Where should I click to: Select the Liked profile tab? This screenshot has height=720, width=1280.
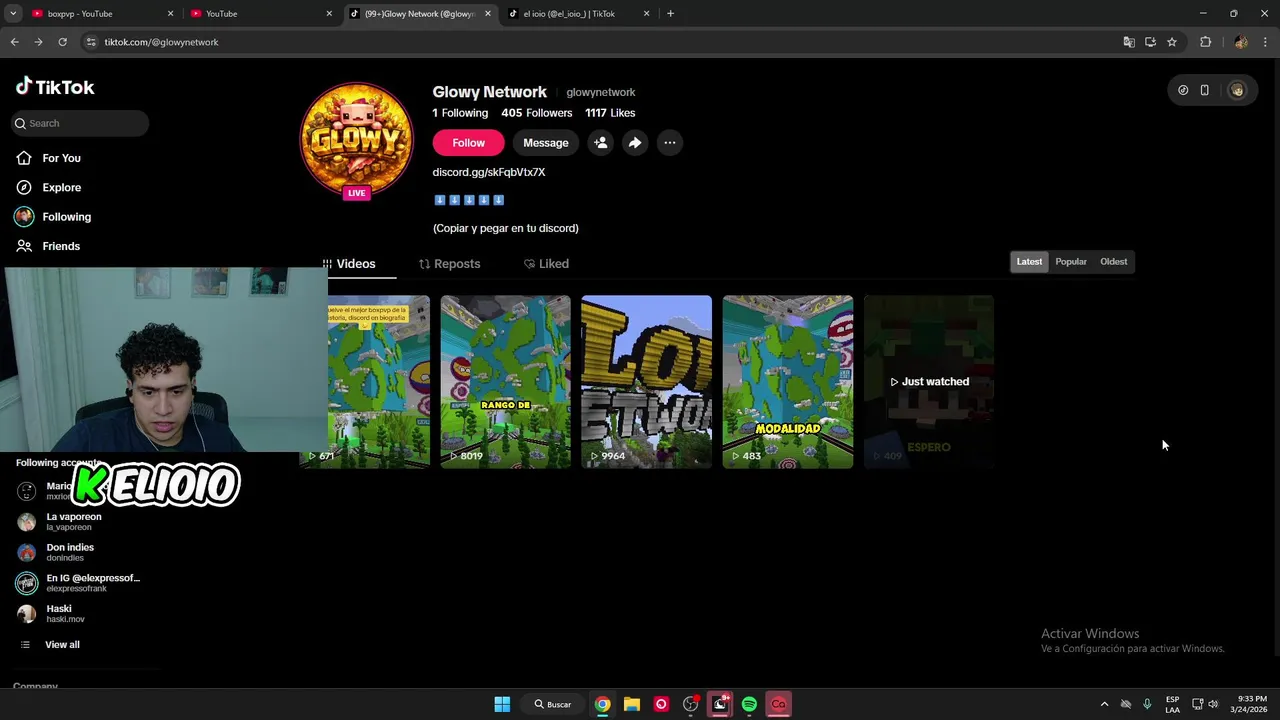click(546, 264)
